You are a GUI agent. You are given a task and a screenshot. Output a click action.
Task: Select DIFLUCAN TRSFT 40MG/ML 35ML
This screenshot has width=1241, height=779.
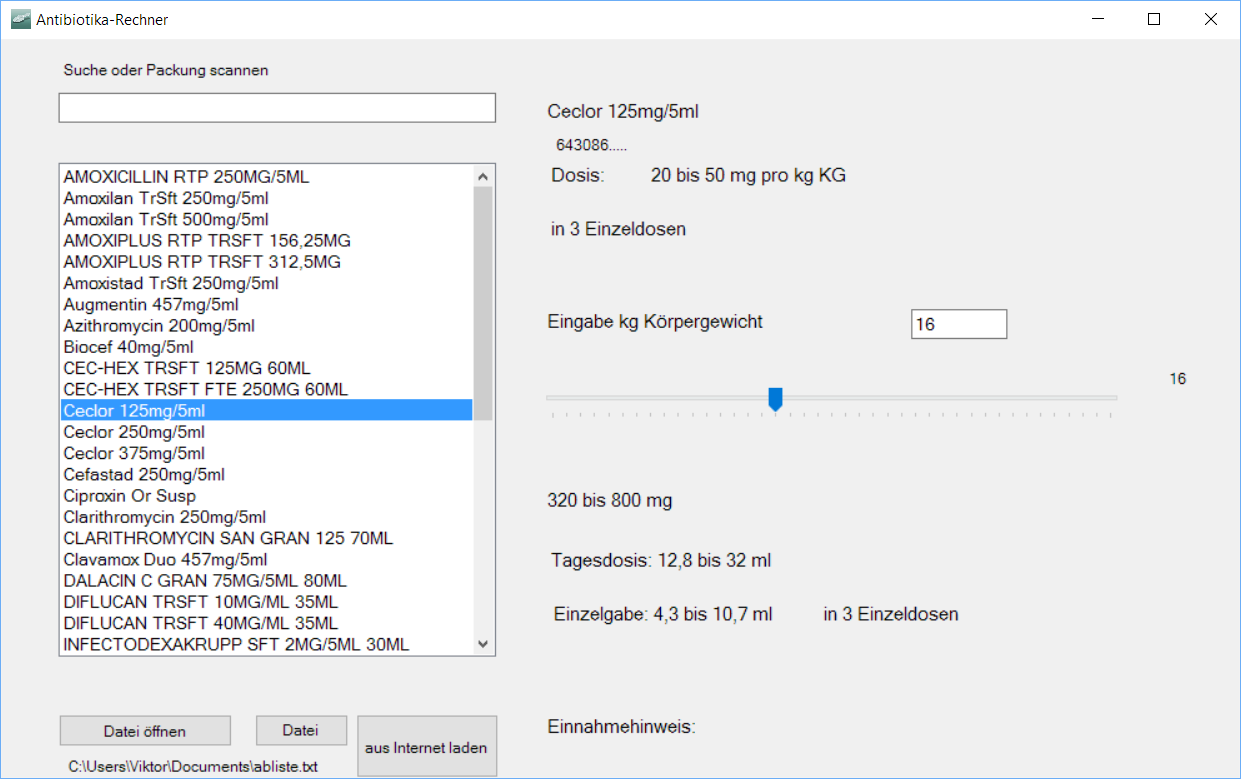pyautogui.click(x=266, y=623)
